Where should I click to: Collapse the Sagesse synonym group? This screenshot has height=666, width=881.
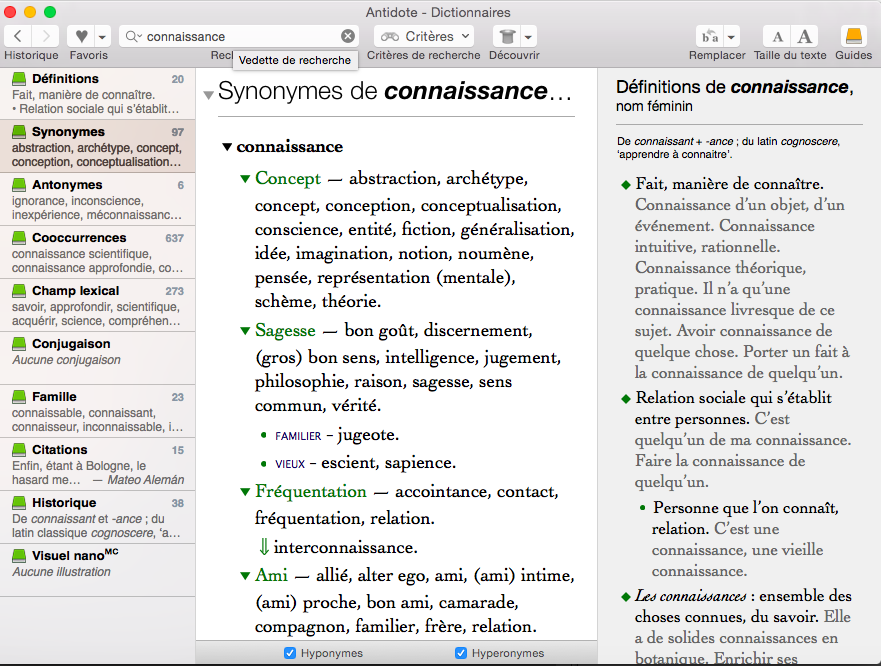coord(245,330)
